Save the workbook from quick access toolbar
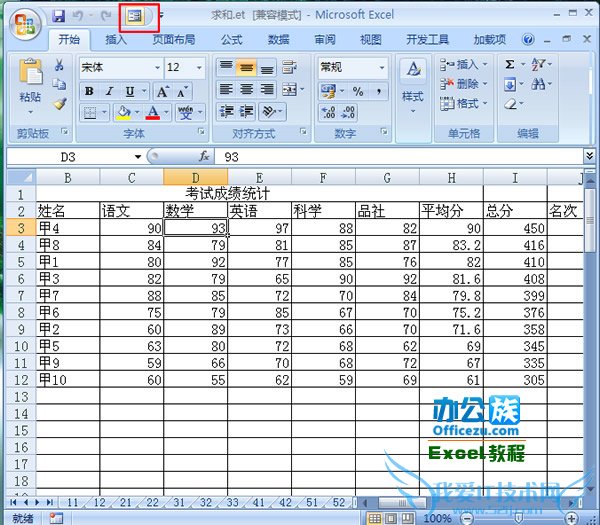 point(58,16)
